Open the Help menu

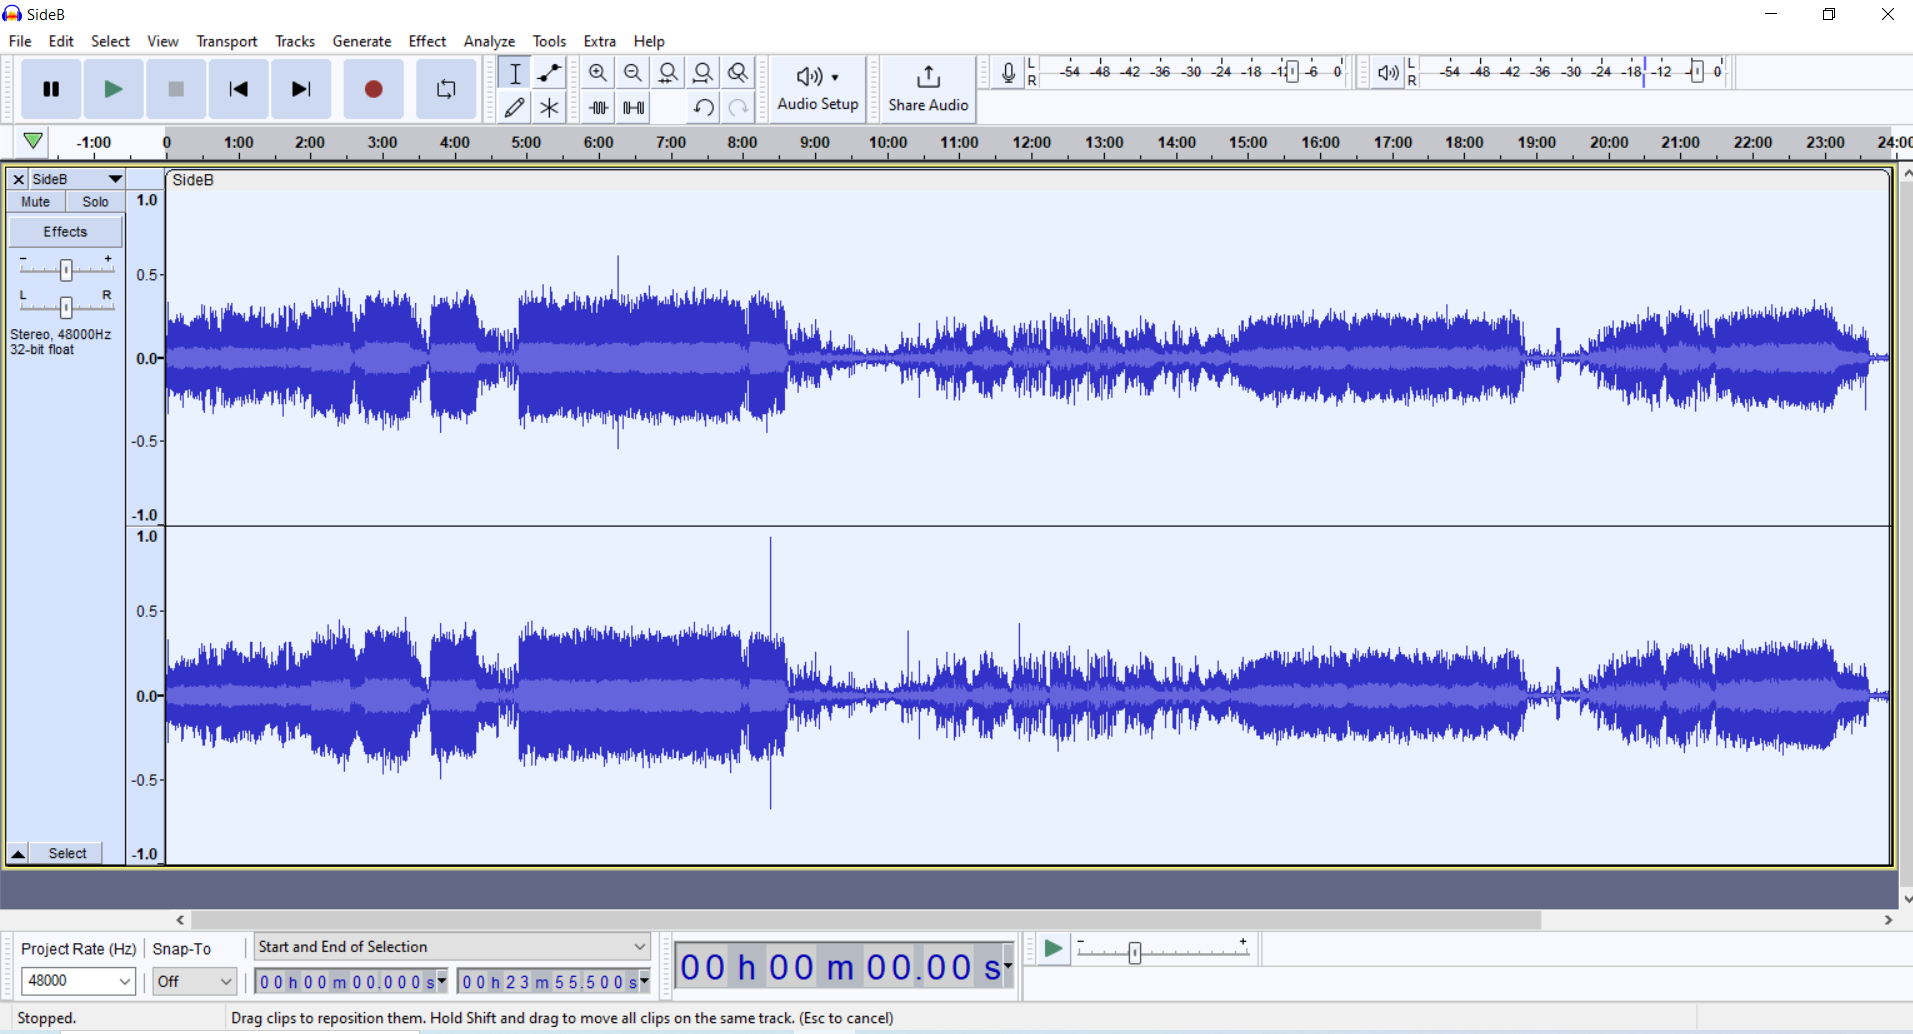tap(649, 41)
